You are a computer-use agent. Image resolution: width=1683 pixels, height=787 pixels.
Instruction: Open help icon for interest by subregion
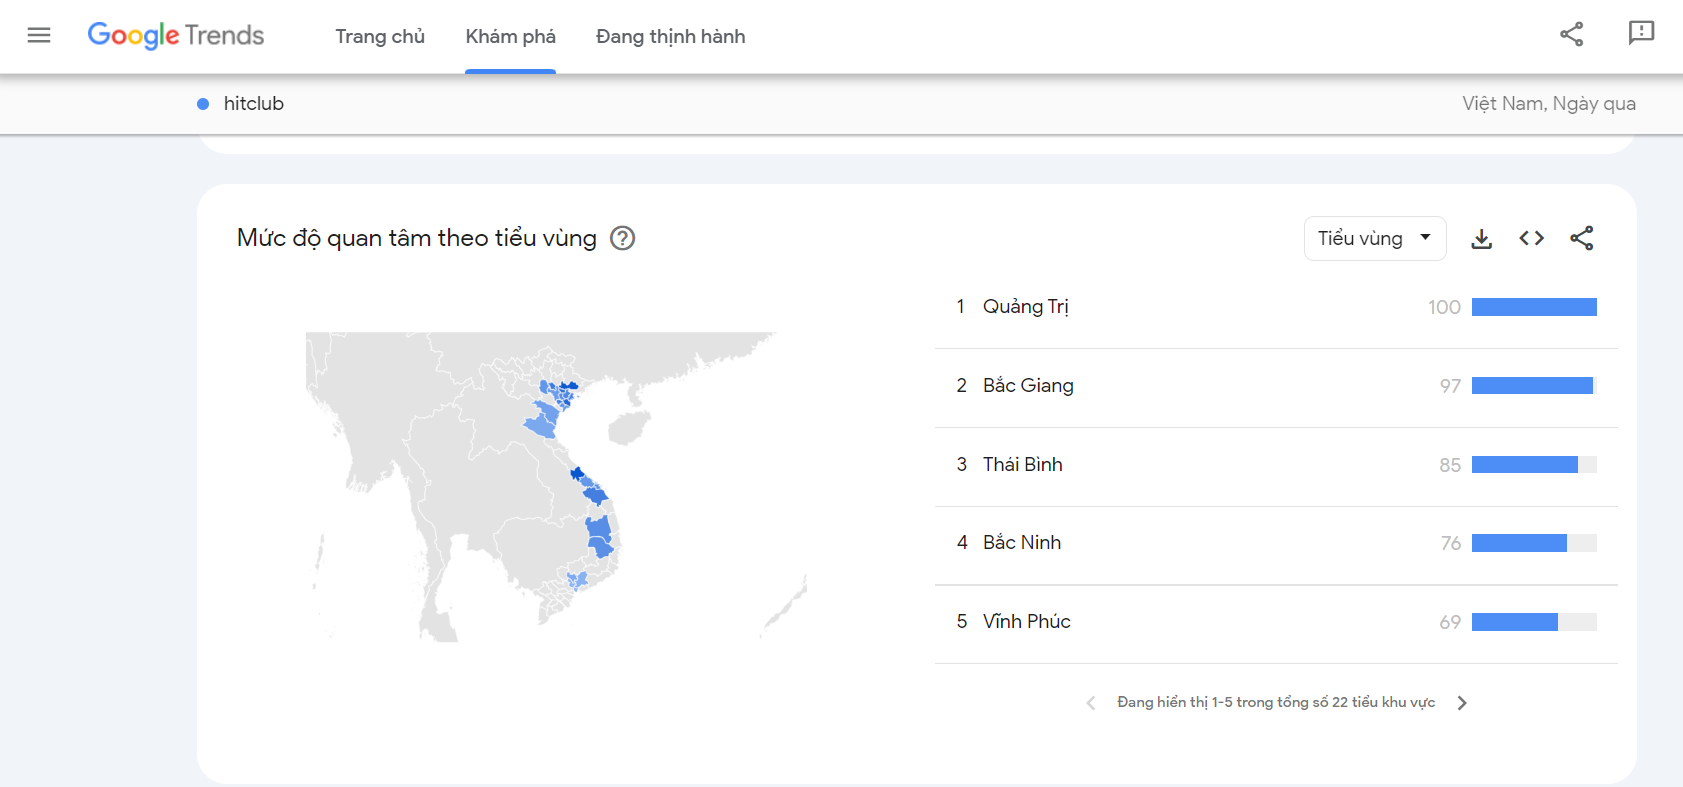pos(622,238)
